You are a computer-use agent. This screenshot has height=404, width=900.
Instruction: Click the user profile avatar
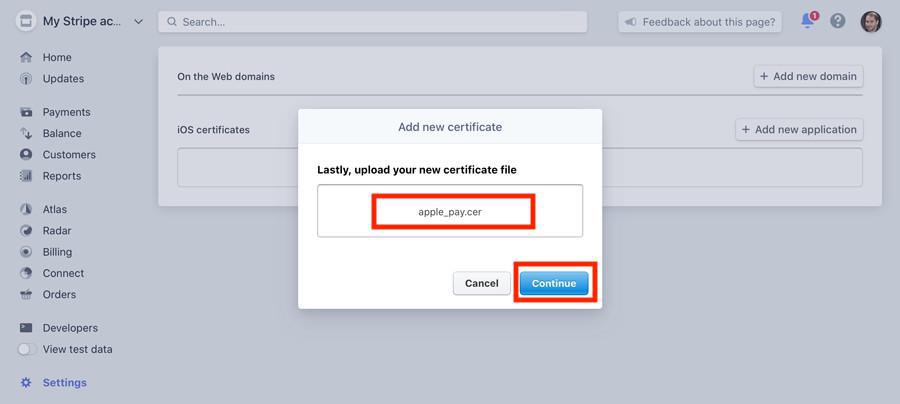click(x=871, y=21)
